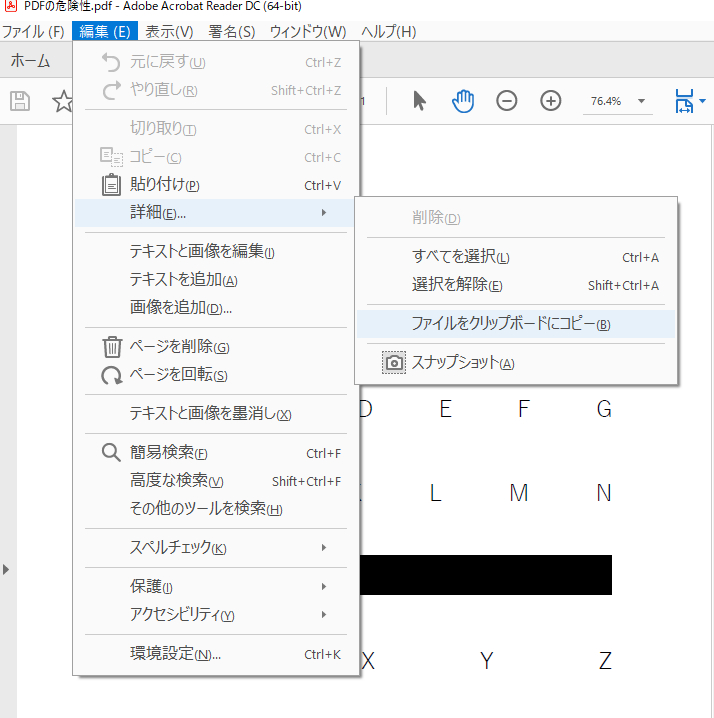Open the 表示 menu
714x718 pixels.
[168, 31]
